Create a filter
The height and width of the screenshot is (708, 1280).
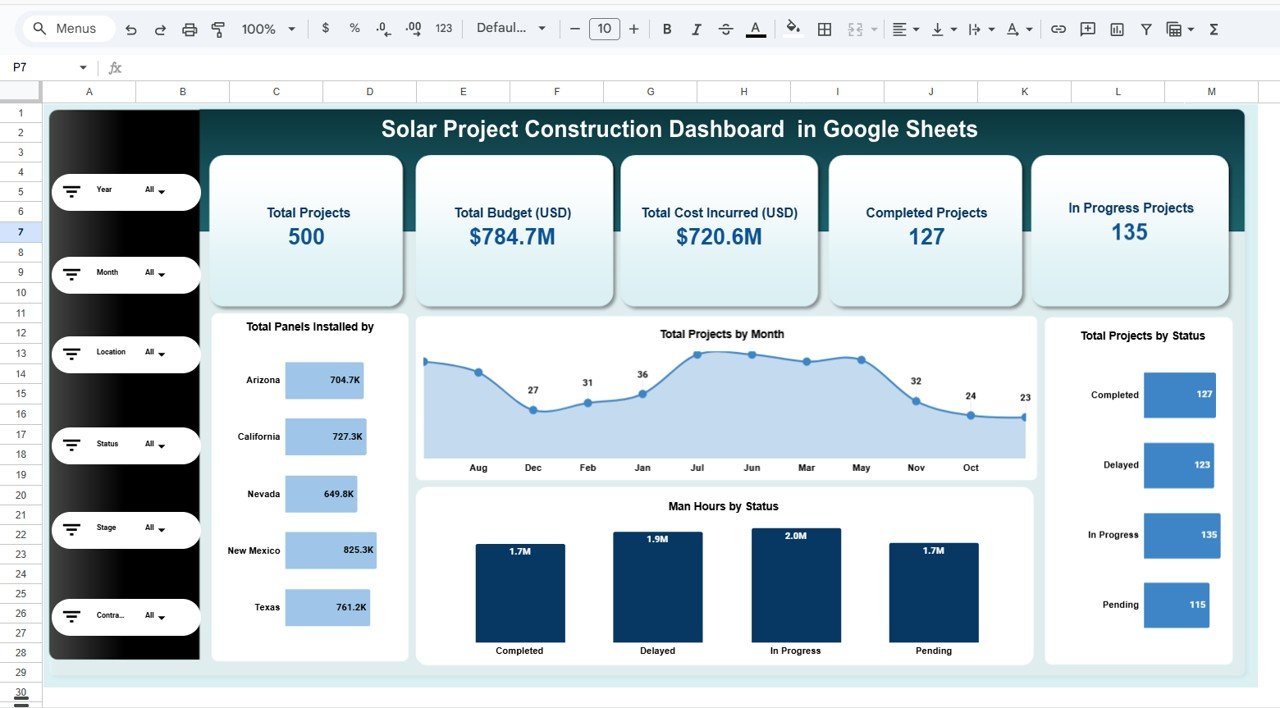[x=1146, y=29]
